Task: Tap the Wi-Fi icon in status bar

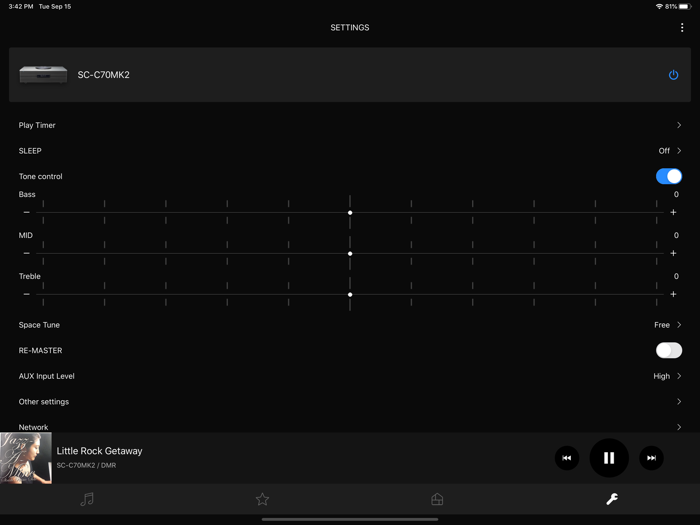Action: click(x=659, y=7)
